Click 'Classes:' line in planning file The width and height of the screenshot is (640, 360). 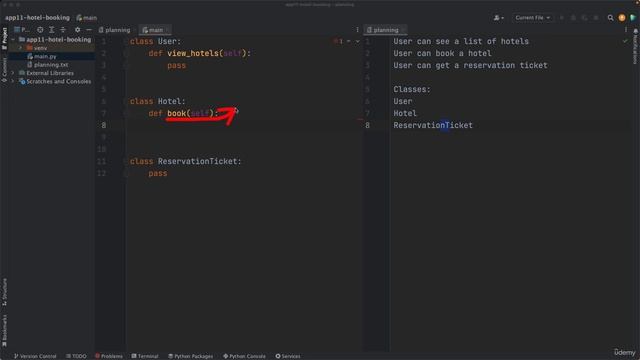412,89
